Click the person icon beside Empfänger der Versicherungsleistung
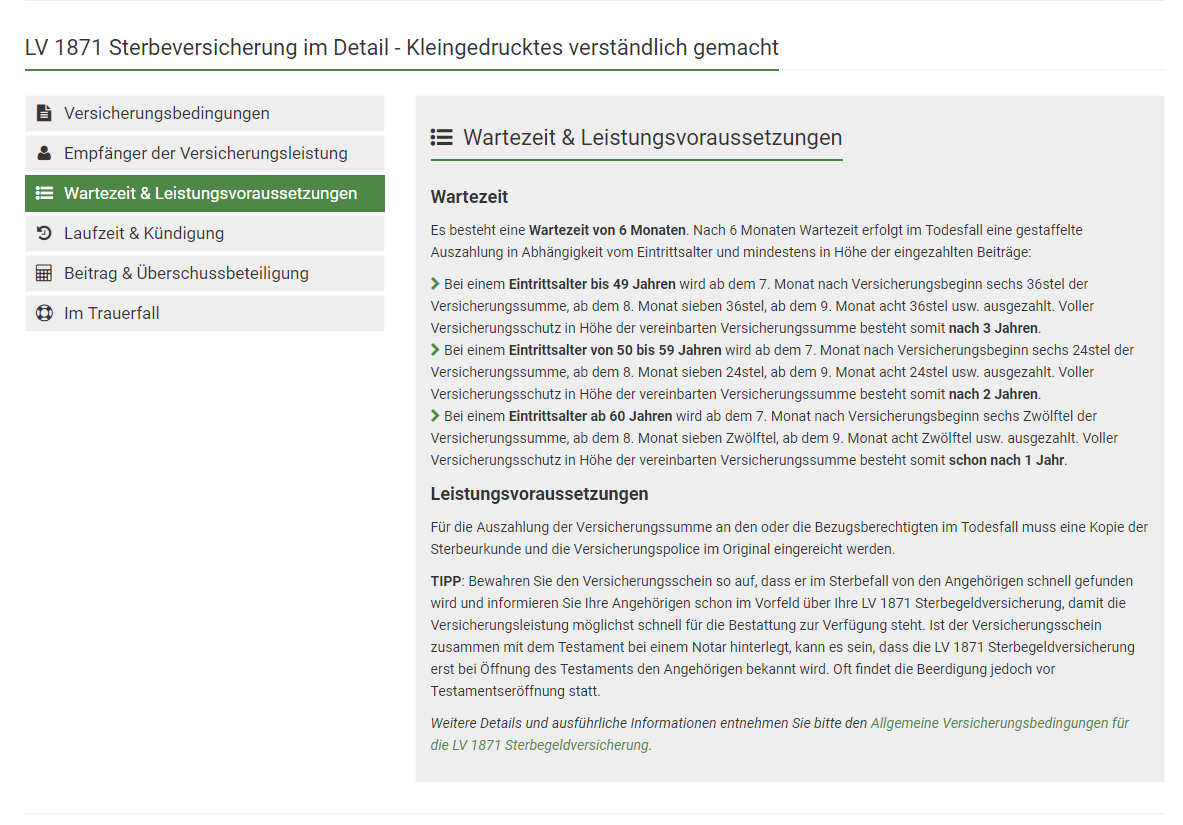The image size is (1183, 825). point(45,153)
